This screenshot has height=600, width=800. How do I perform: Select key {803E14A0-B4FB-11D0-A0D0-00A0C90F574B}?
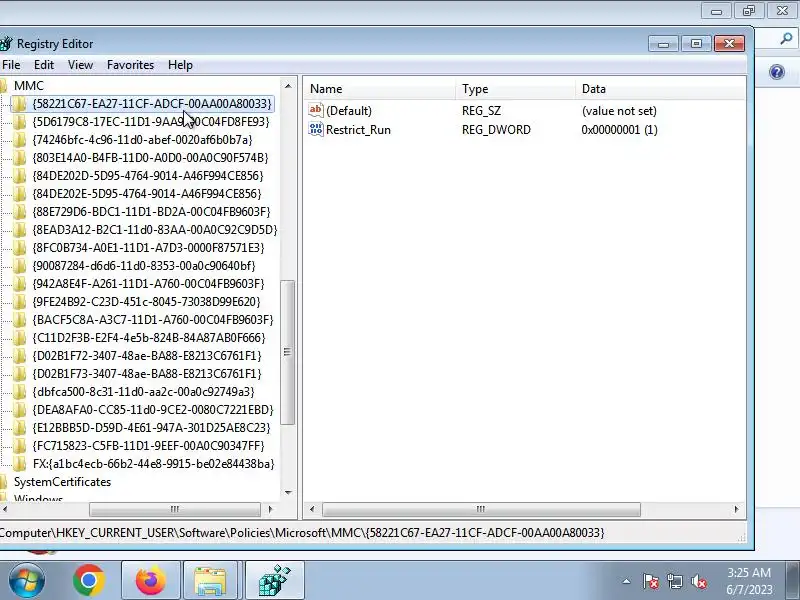(x=150, y=158)
